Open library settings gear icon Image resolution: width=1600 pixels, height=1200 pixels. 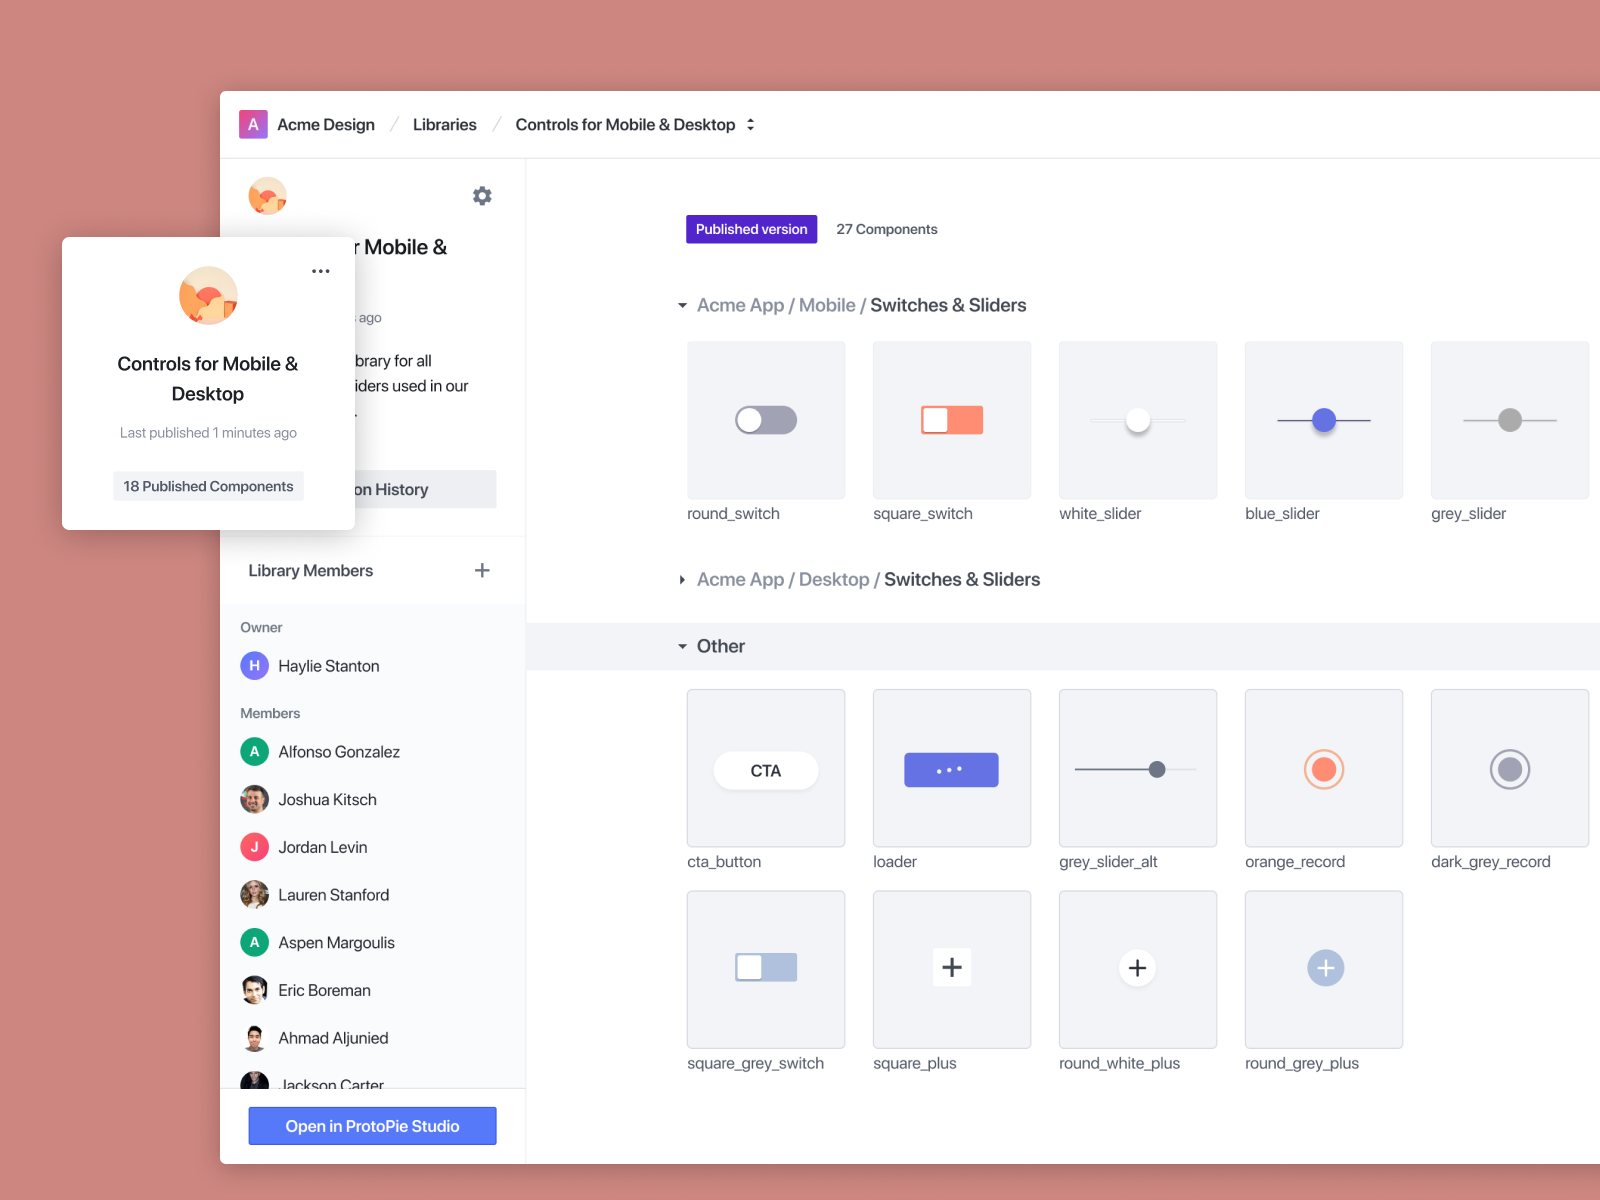point(482,196)
